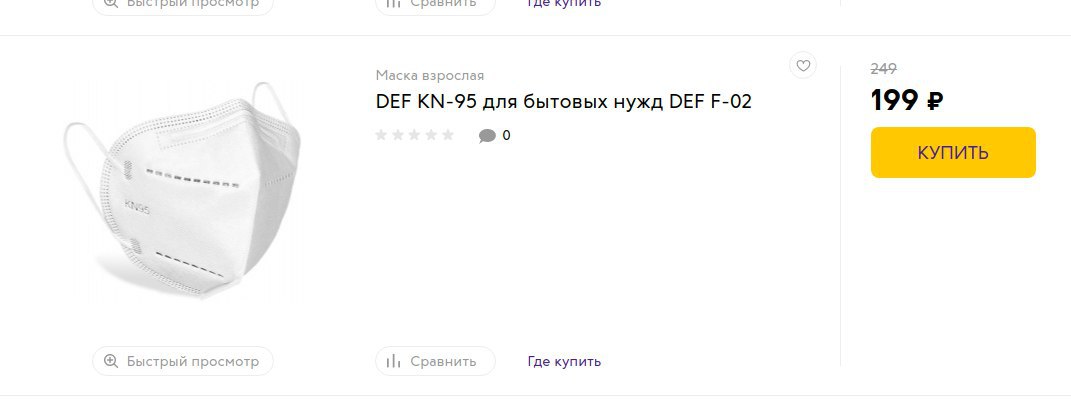
Task: Click the 199 ₽ price of the mask
Action: [x=907, y=101]
